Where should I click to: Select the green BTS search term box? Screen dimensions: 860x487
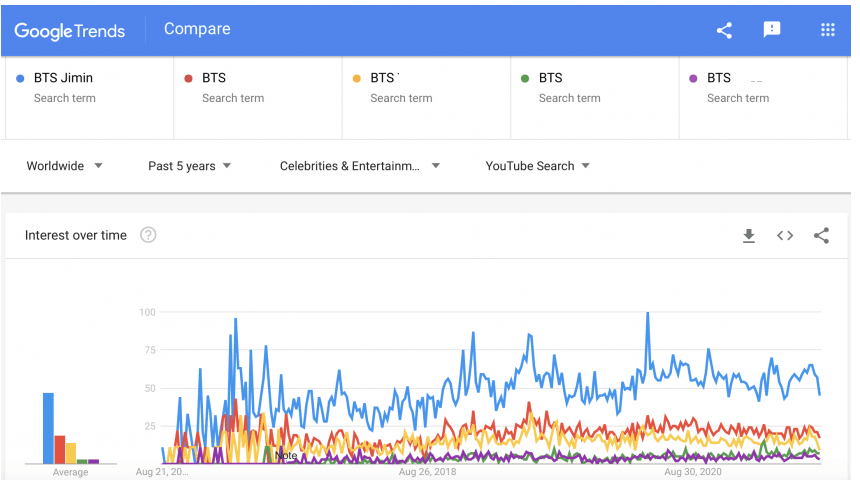(595, 98)
